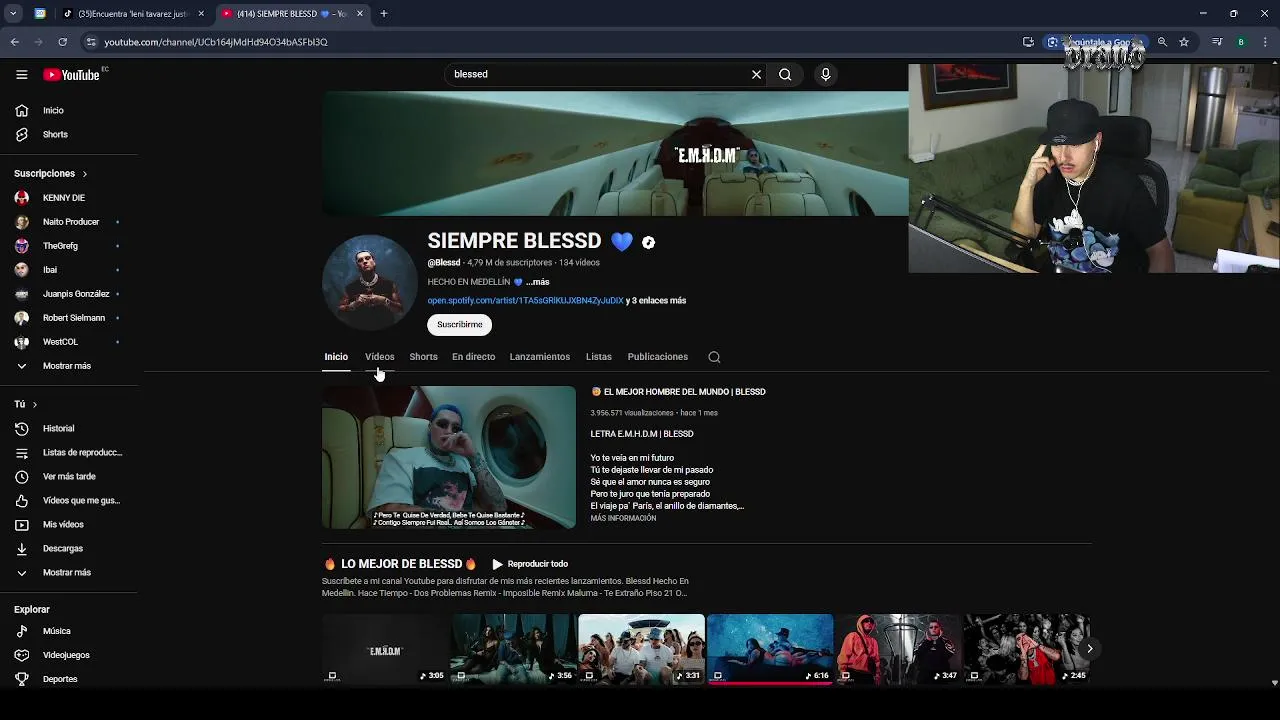
Task: Select the Inicio channel tab
Action: pyautogui.click(x=336, y=357)
